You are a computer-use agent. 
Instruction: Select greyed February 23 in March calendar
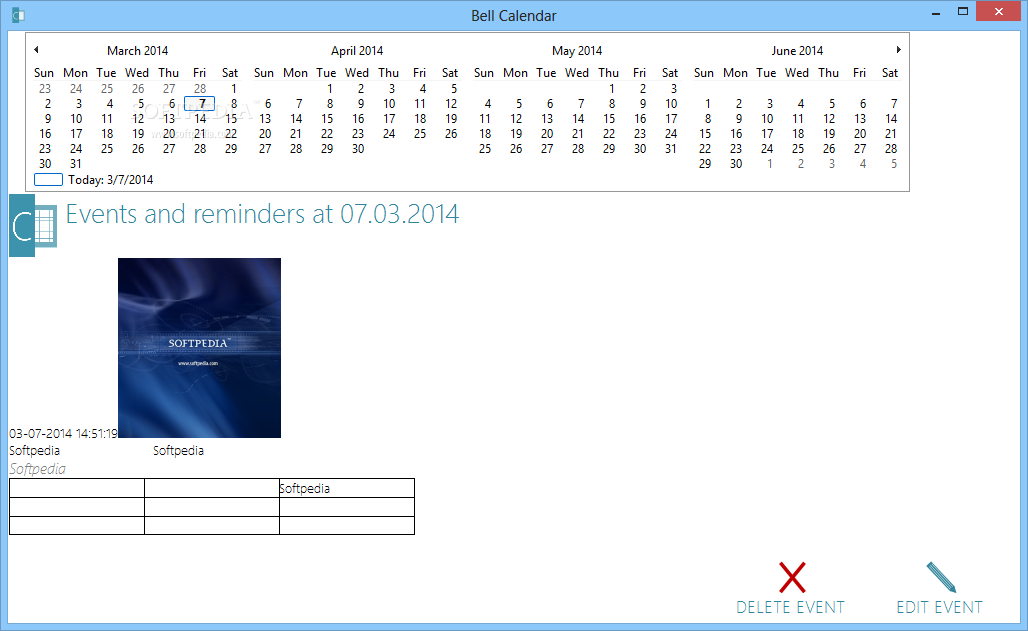45,89
